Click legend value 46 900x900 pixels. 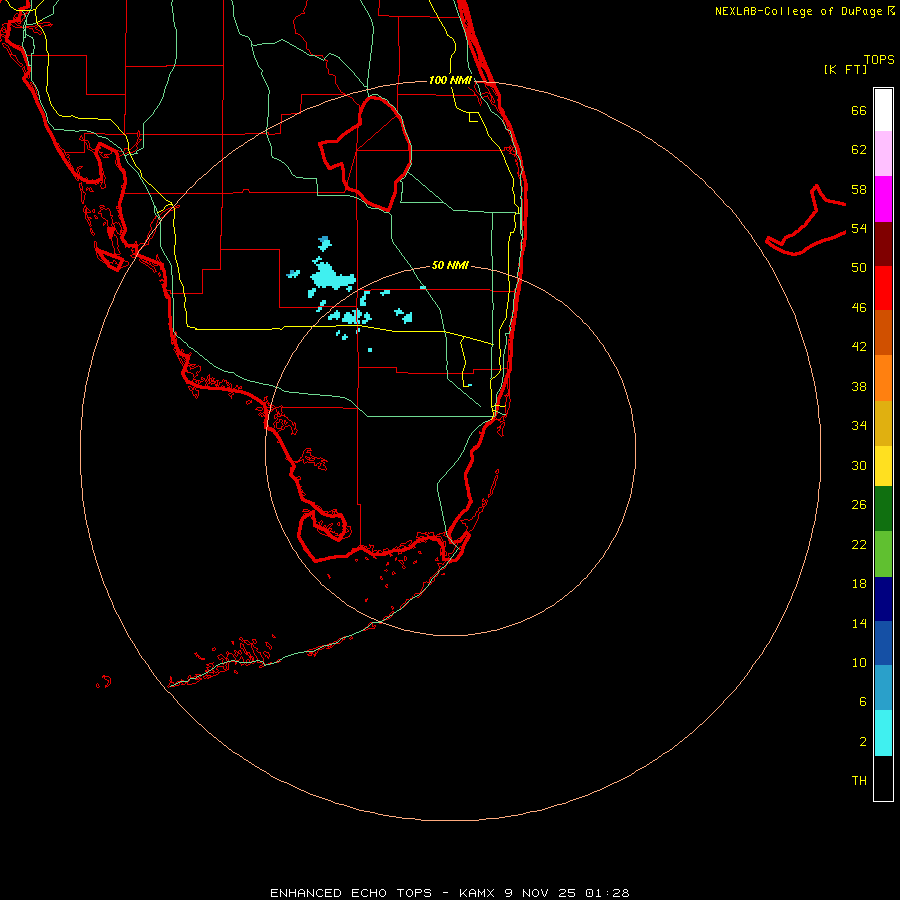click(x=859, y=308)
